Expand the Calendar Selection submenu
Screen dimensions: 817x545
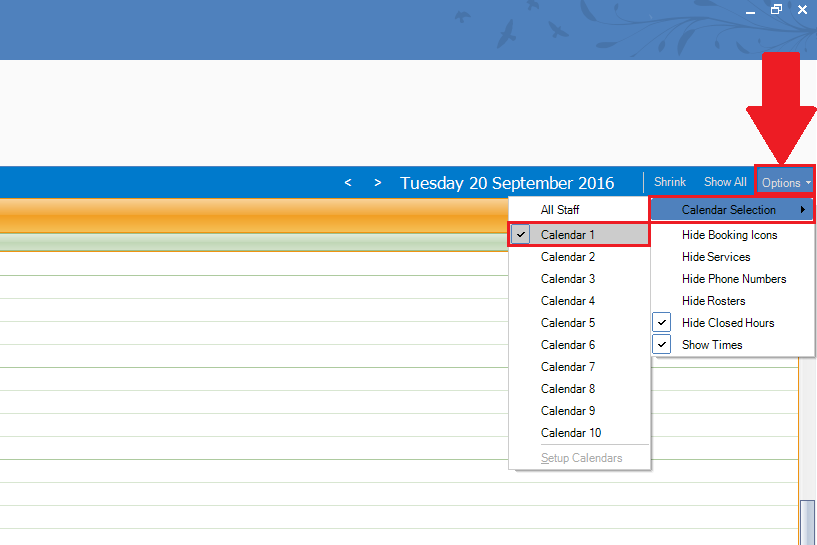pos(730,210)
